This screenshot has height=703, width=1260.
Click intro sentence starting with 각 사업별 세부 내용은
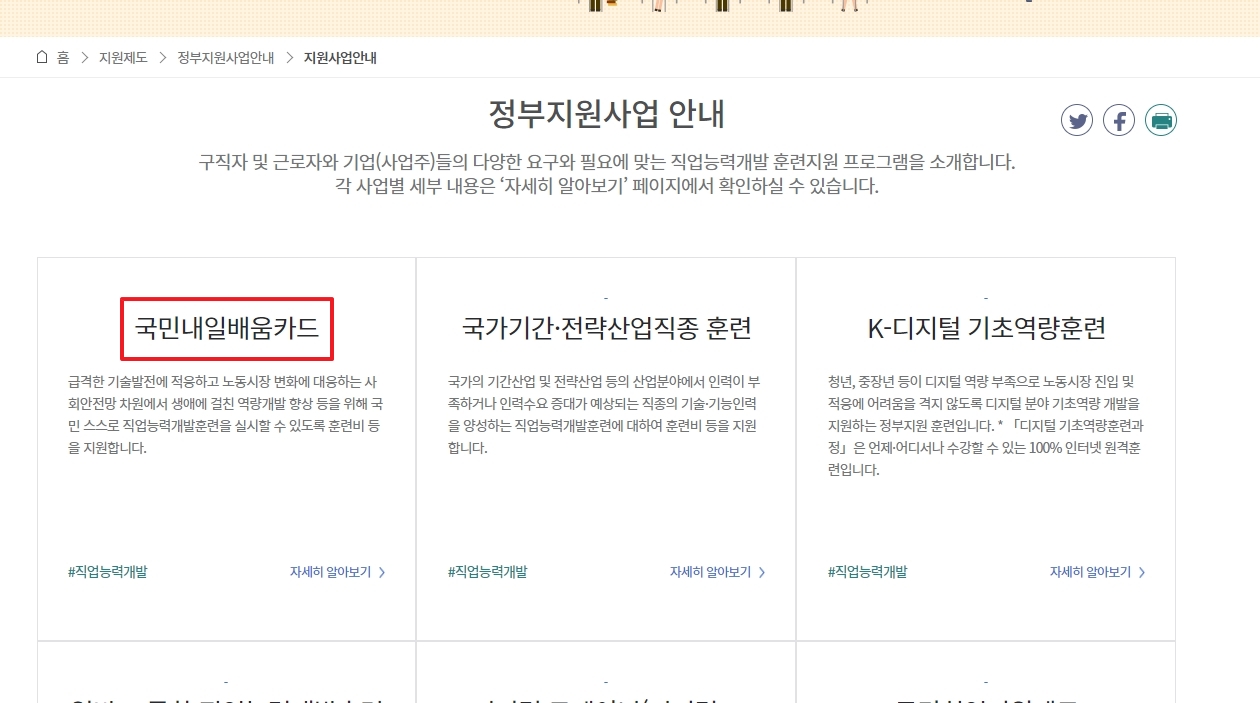(607, 186)
